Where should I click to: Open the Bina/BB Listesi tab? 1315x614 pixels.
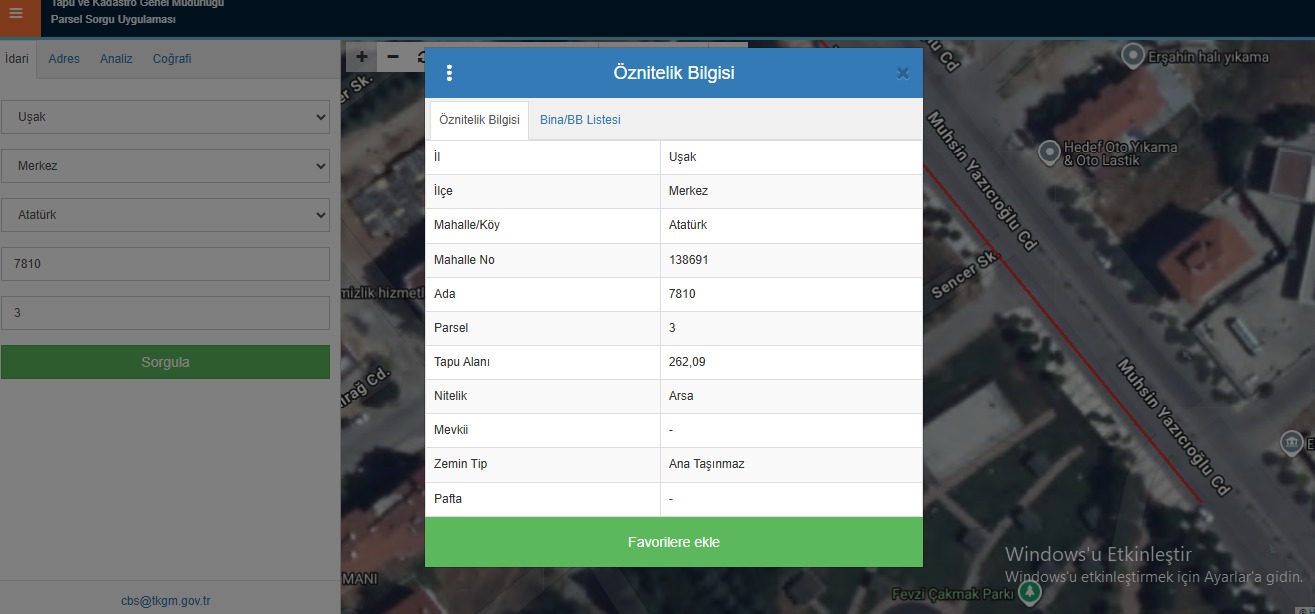[580, 120]
